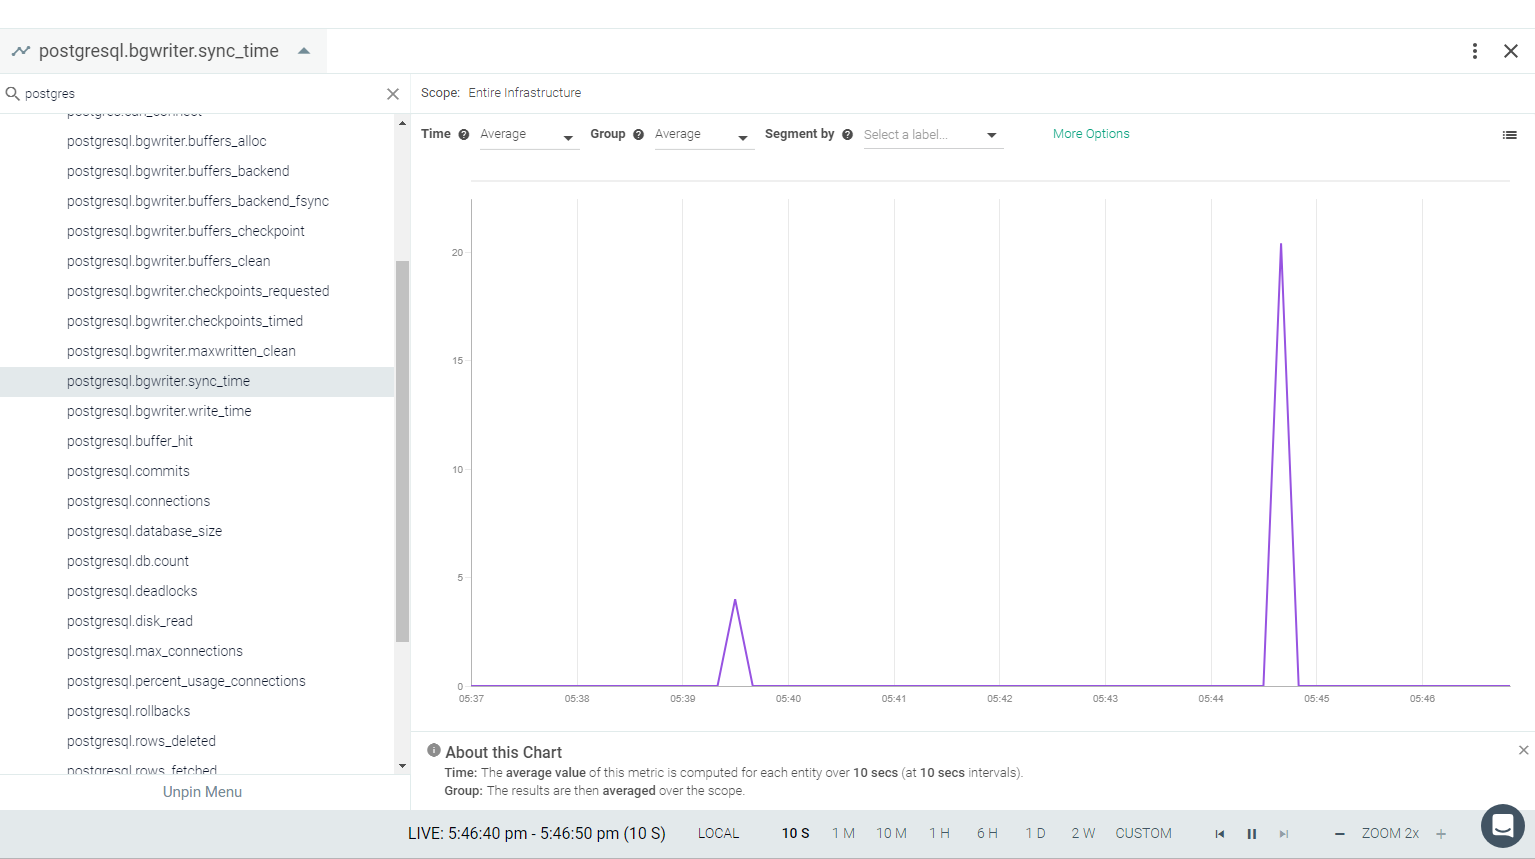Click the About this Chart info icon
This screenshot has width=1535, height=859.
tap(434, 750)
